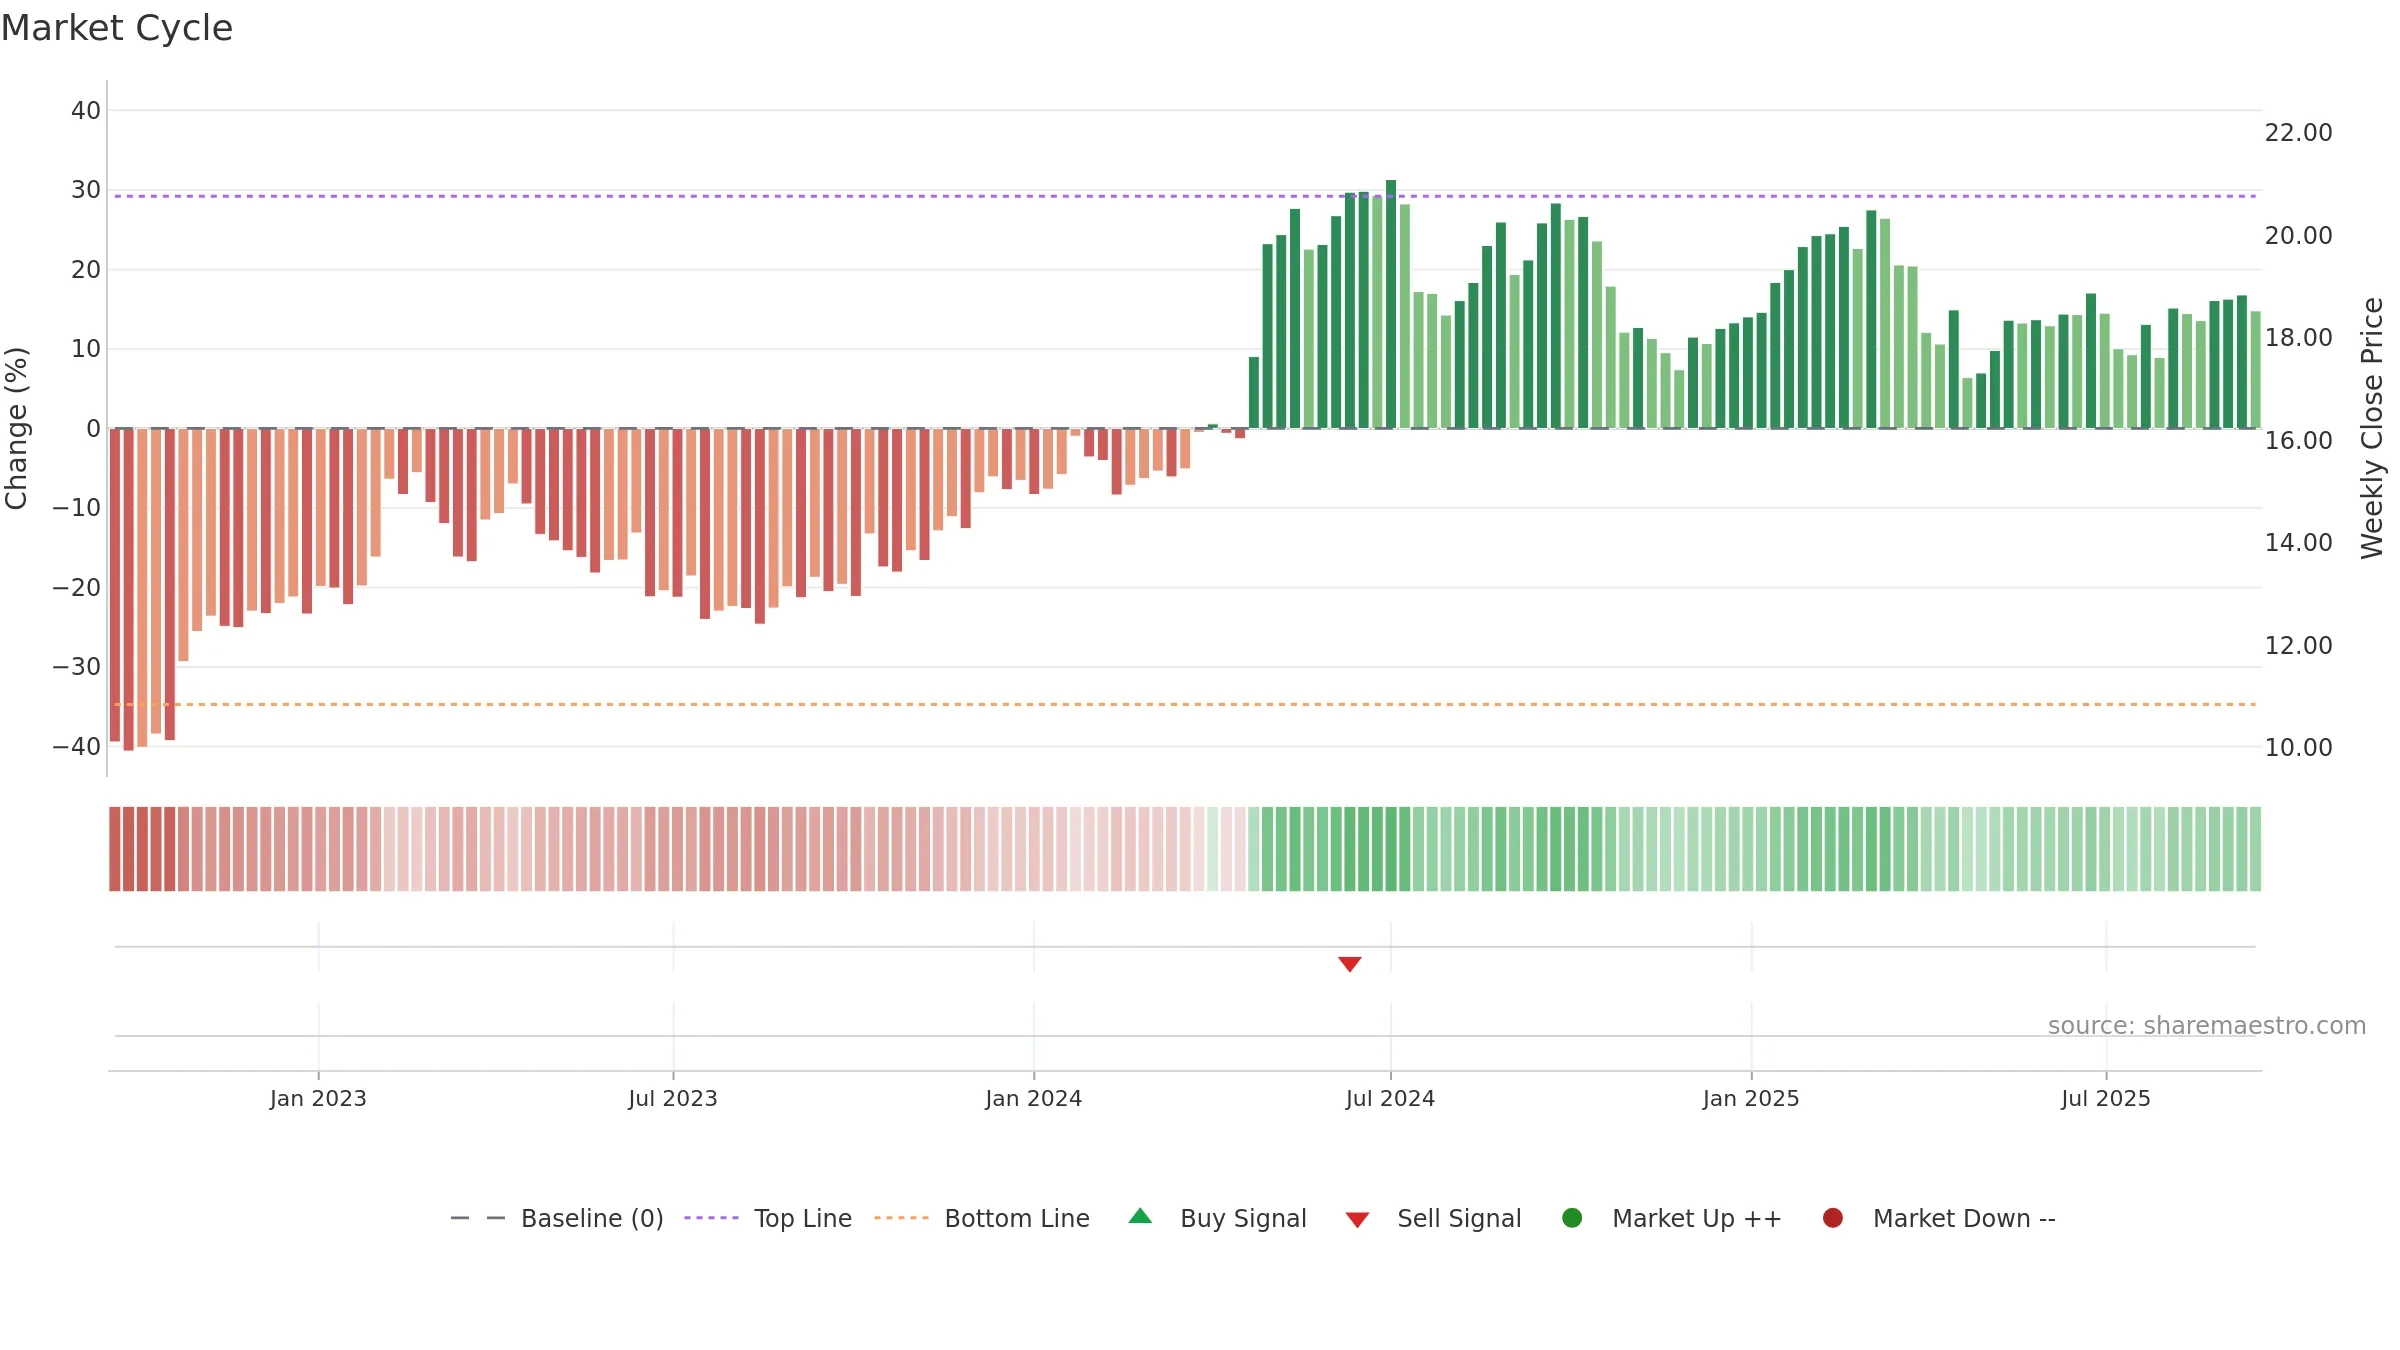
Task: Click the 16.00 price axis tick
Action: (x=2298, y=441)
